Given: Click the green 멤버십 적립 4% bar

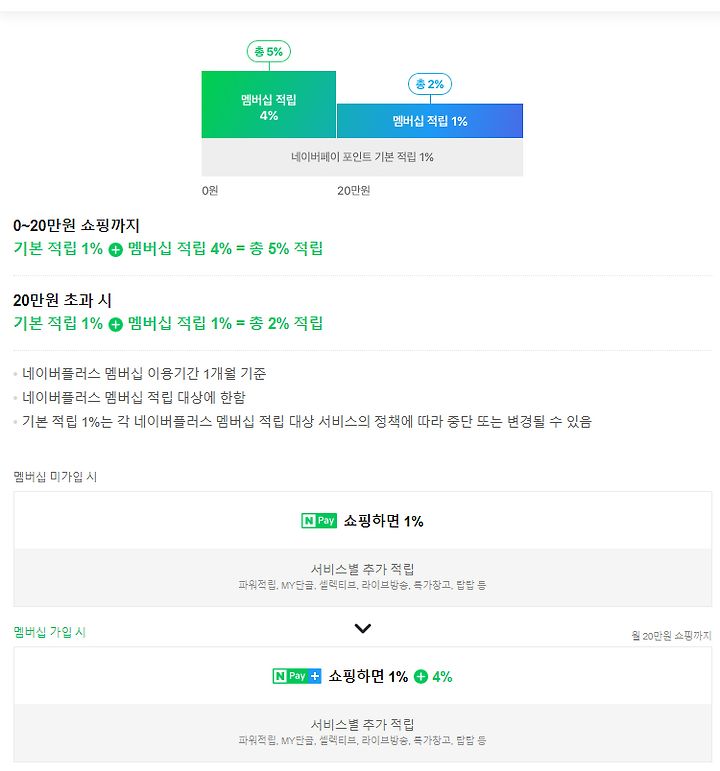Looking at the screenshot, I should (x=269, y=104).
